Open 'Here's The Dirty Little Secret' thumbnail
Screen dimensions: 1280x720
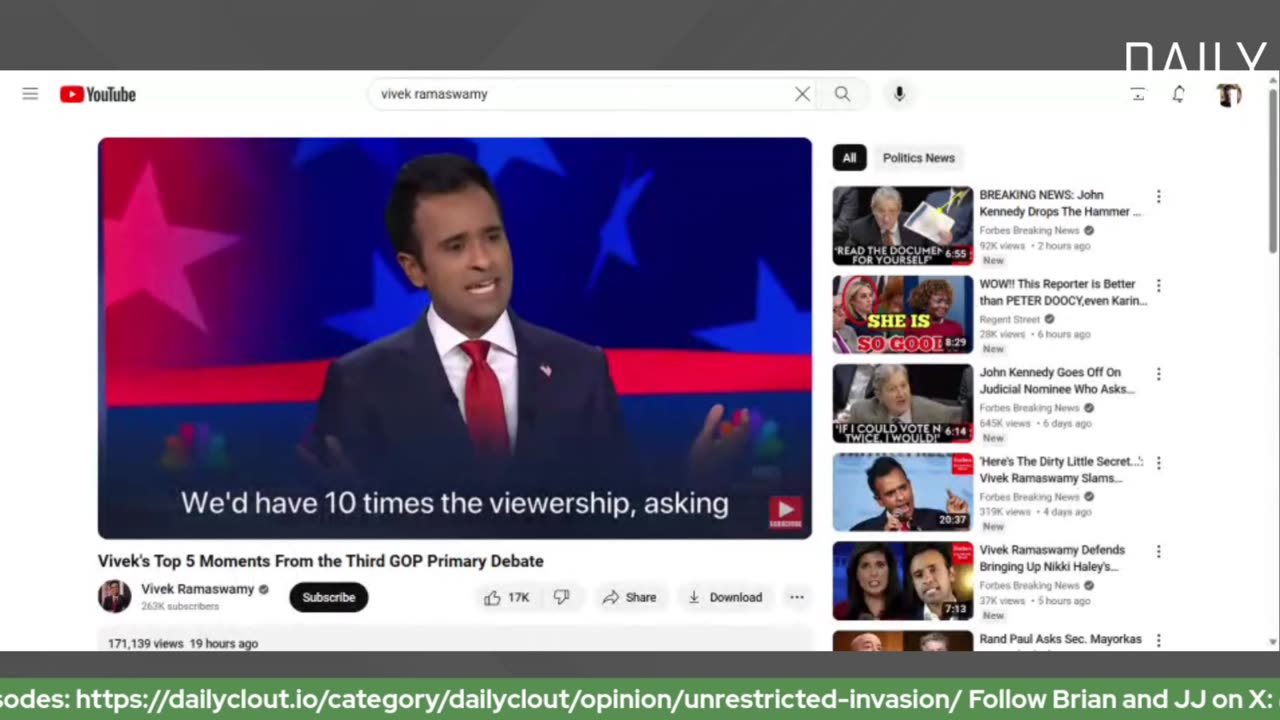coord(902,492)
